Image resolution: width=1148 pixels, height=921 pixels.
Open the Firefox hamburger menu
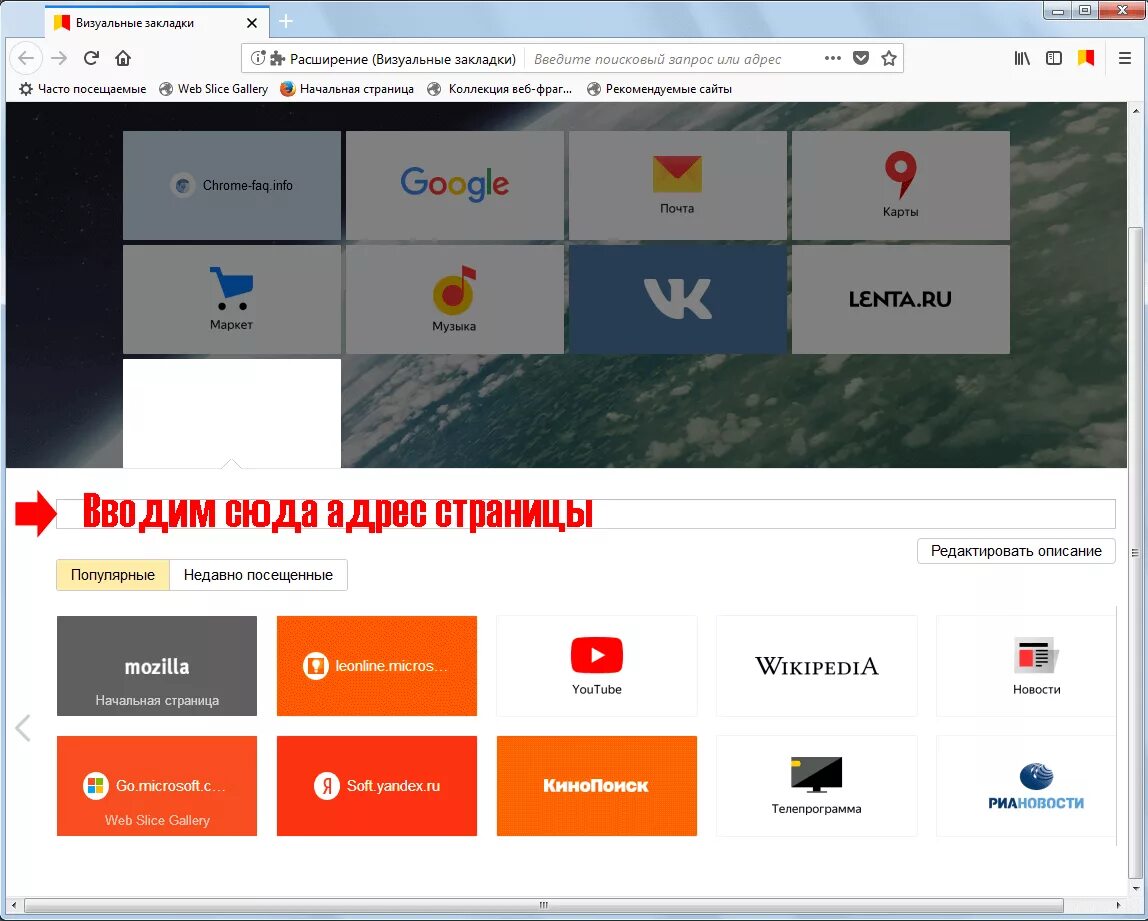click(x=1124, y=58)
